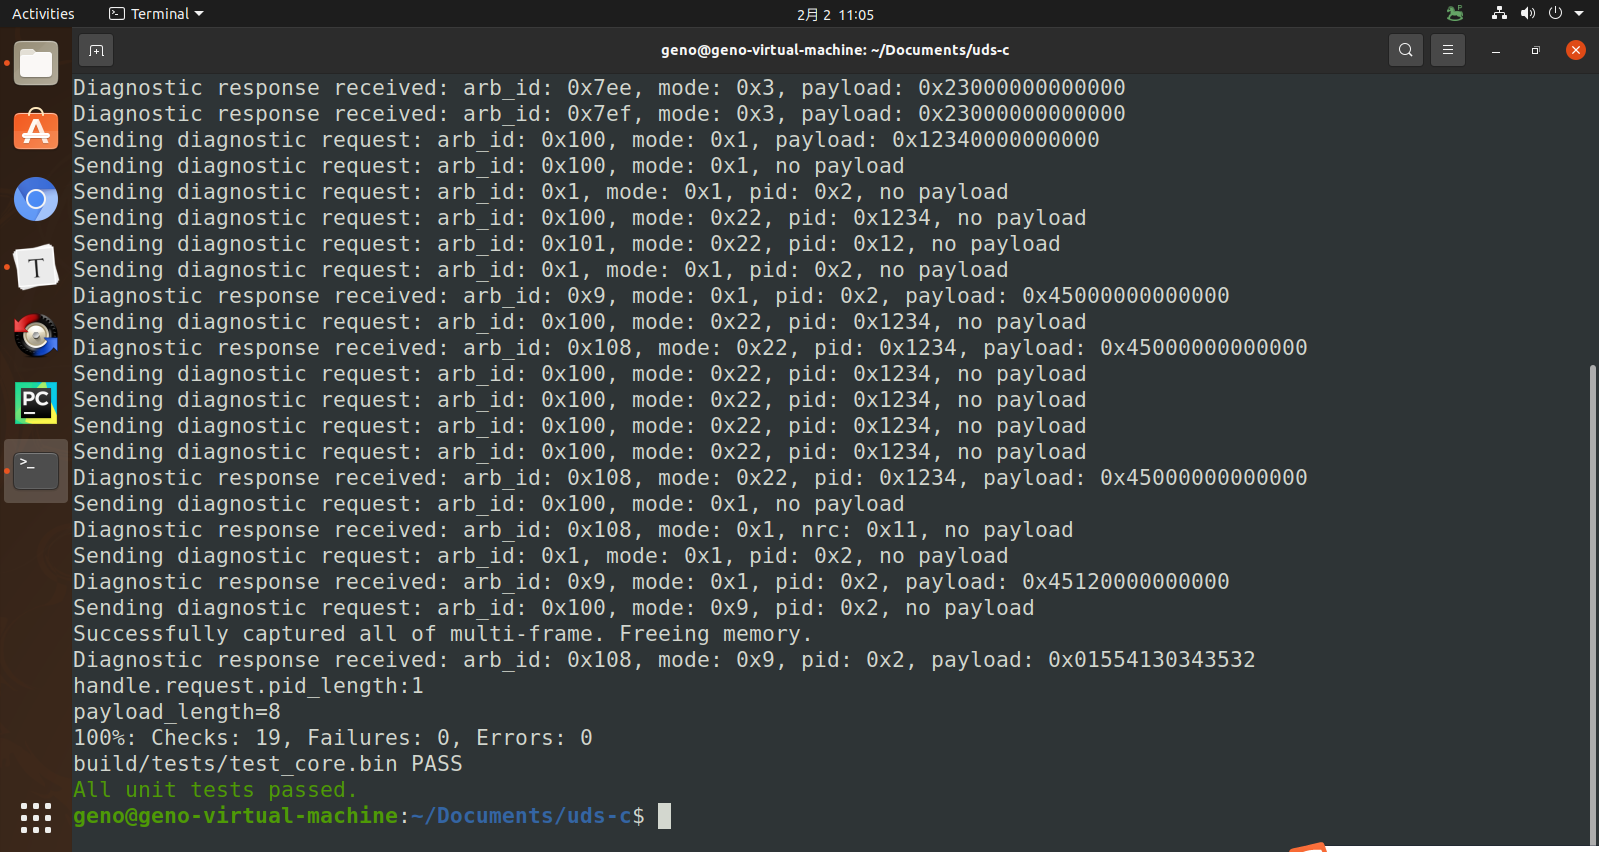Expand the system menu arrow
Image resolution: width=1599 pixels, height=852 pixels.
1579,13
